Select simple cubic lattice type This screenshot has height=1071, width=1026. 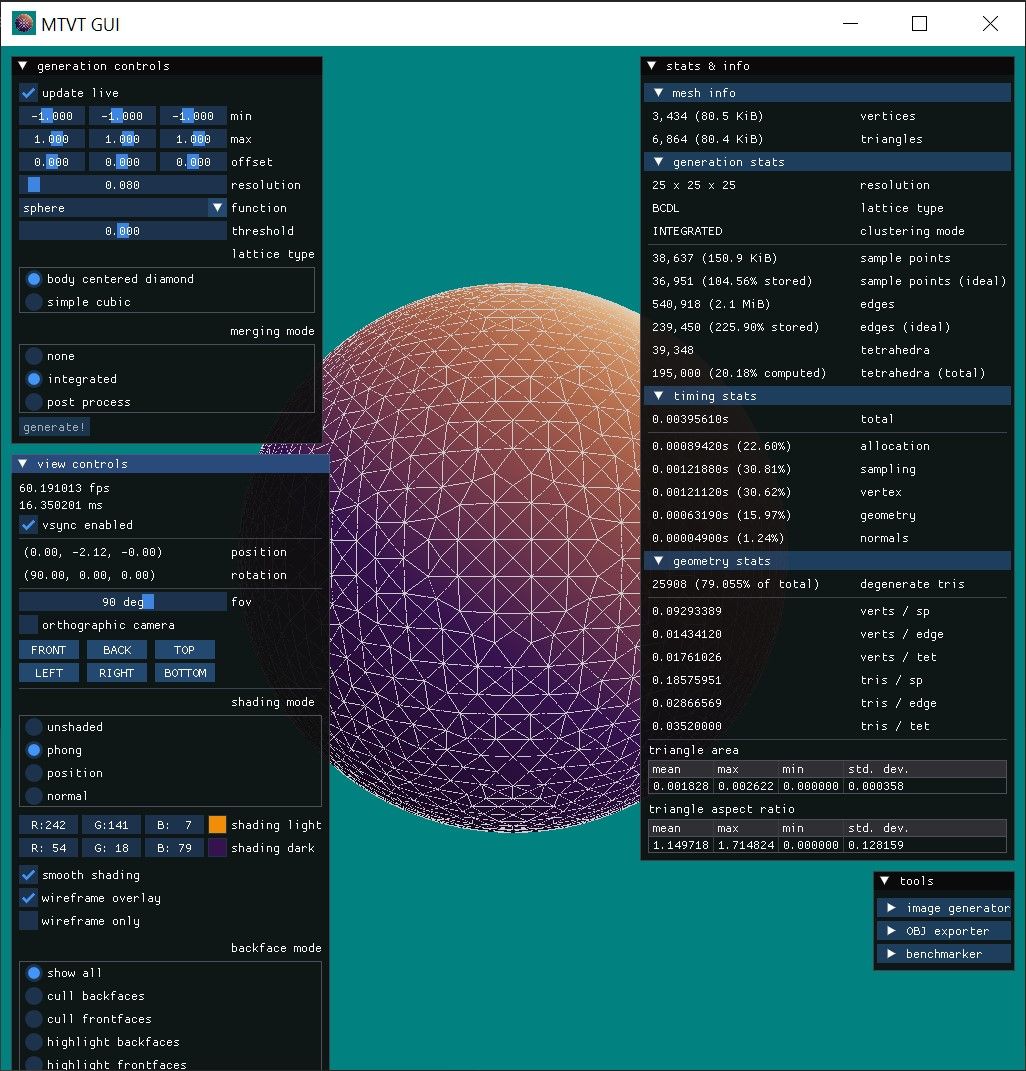tap(34, 302)
